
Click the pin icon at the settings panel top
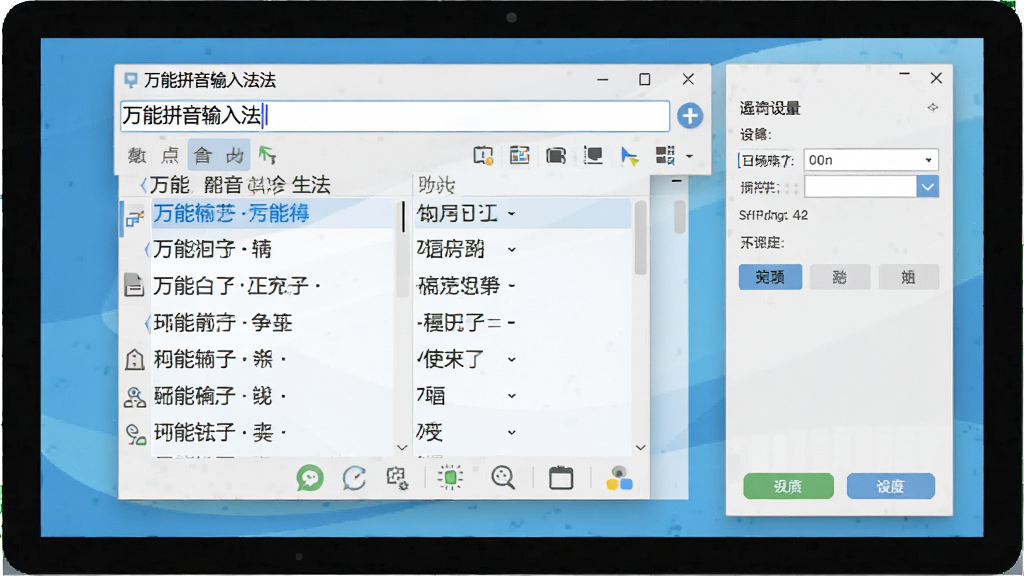[x=933, y=107]
